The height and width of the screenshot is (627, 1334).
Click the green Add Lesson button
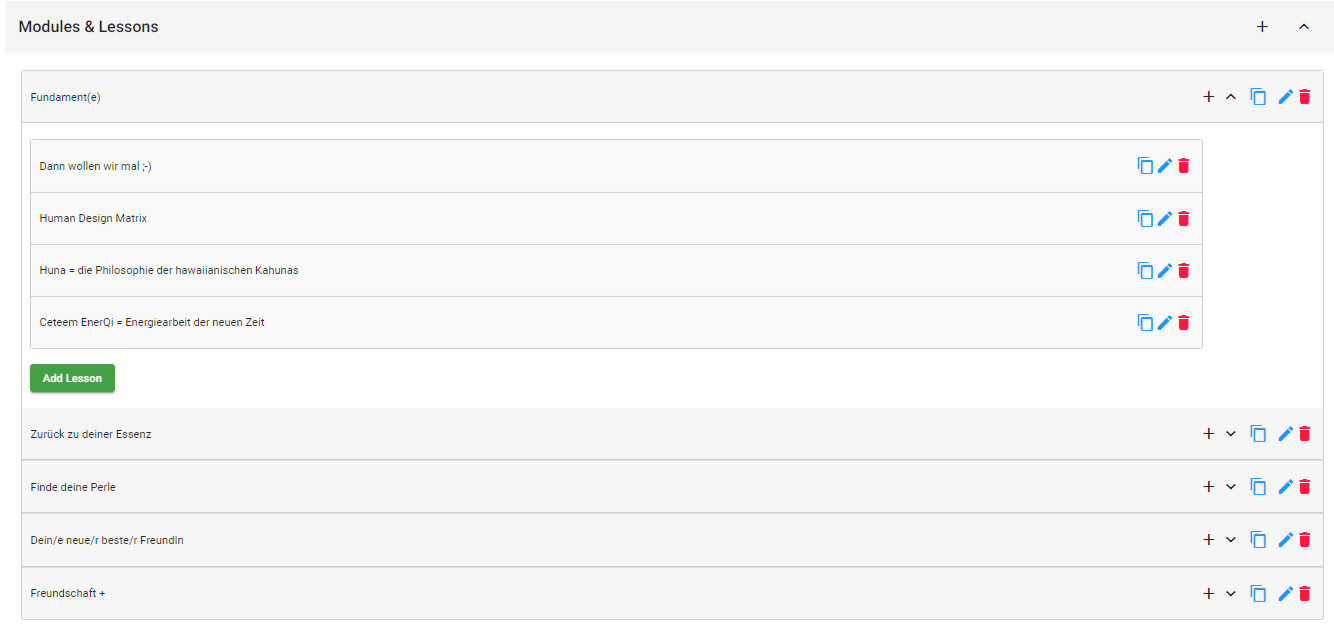click(x=72, y=378)
